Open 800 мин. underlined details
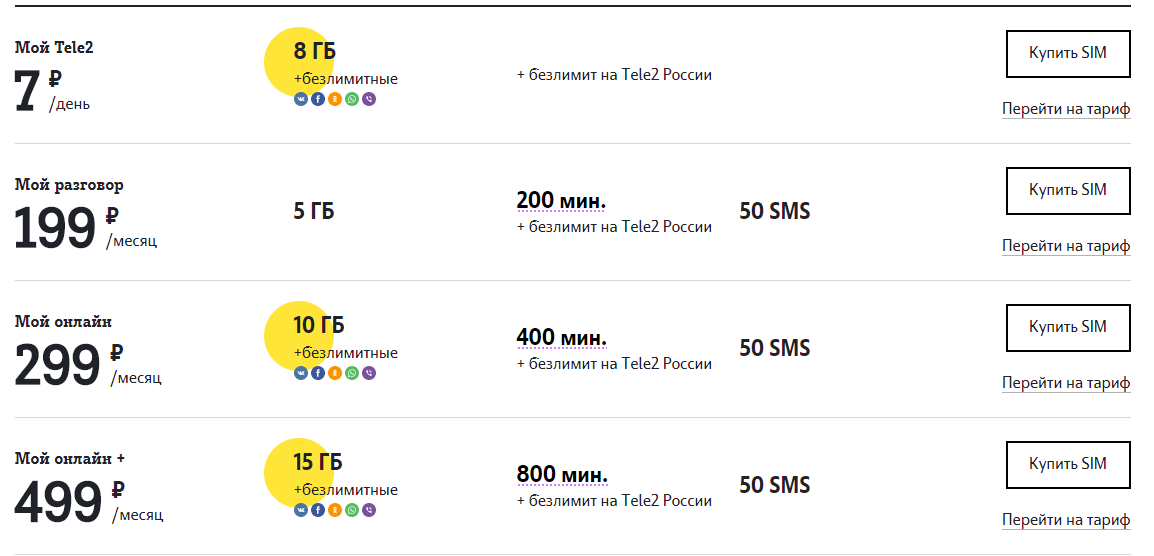 (x=562, y=474)
